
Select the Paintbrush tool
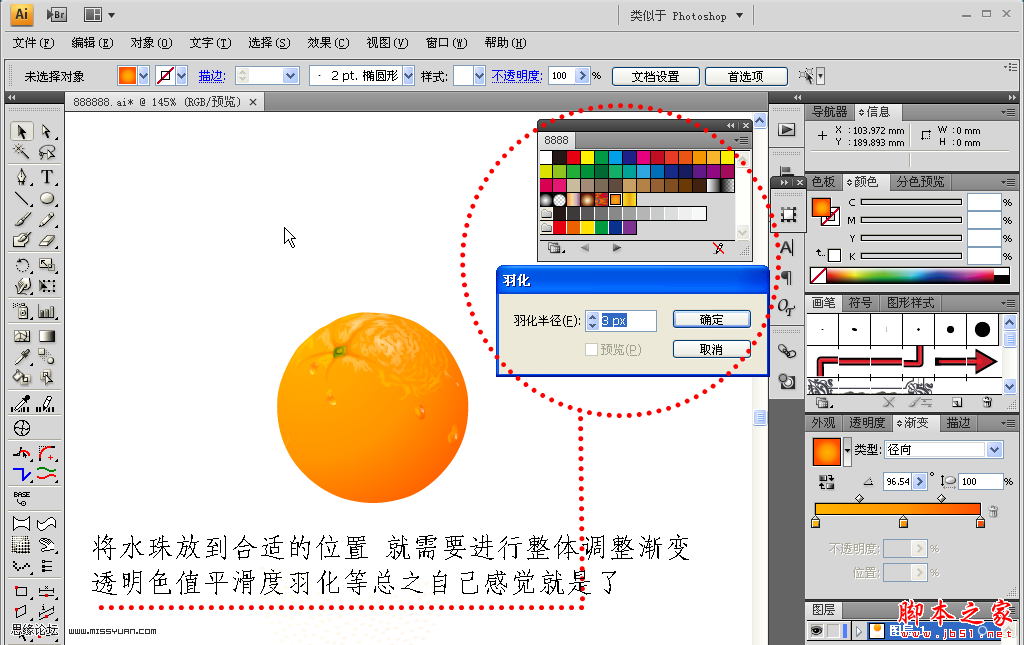click(22, 219)
